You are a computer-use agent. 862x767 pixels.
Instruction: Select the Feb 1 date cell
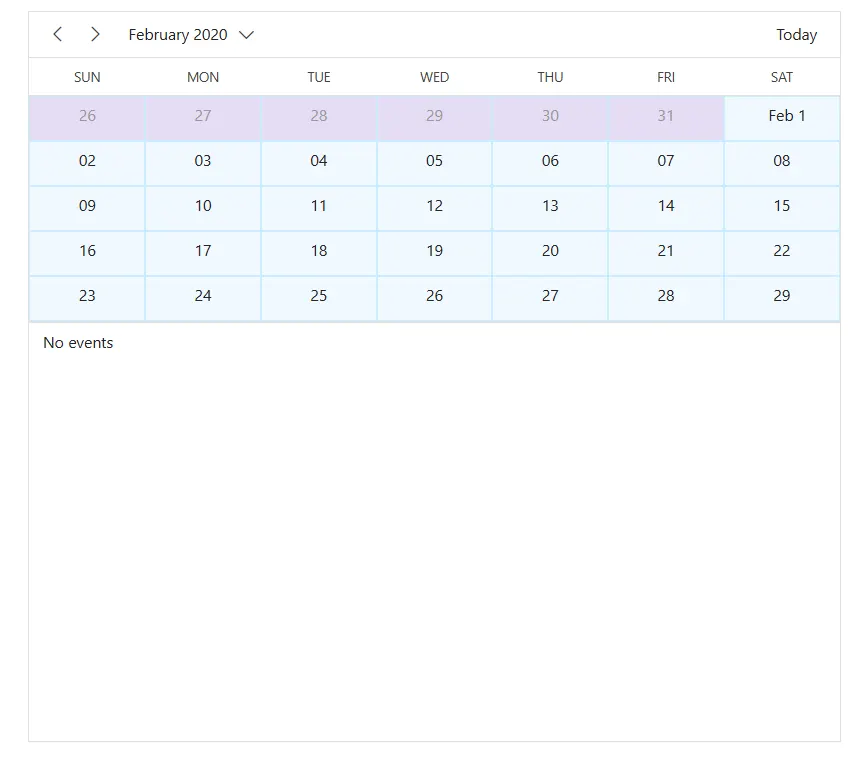[782, 118]
